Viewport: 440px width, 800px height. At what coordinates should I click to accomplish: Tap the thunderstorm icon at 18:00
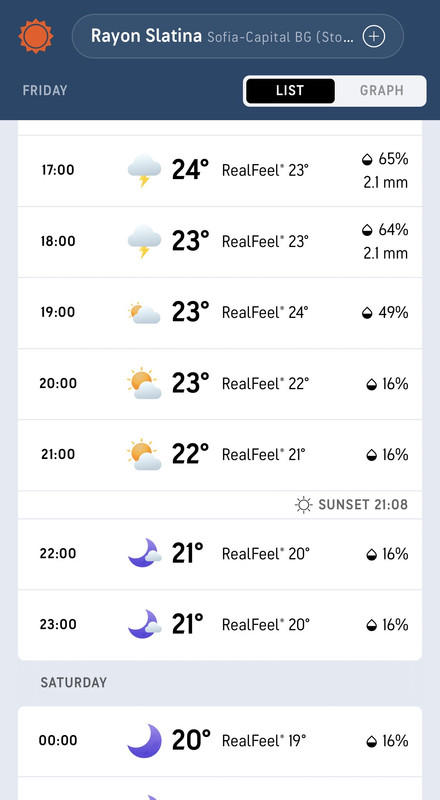point(144,241)
